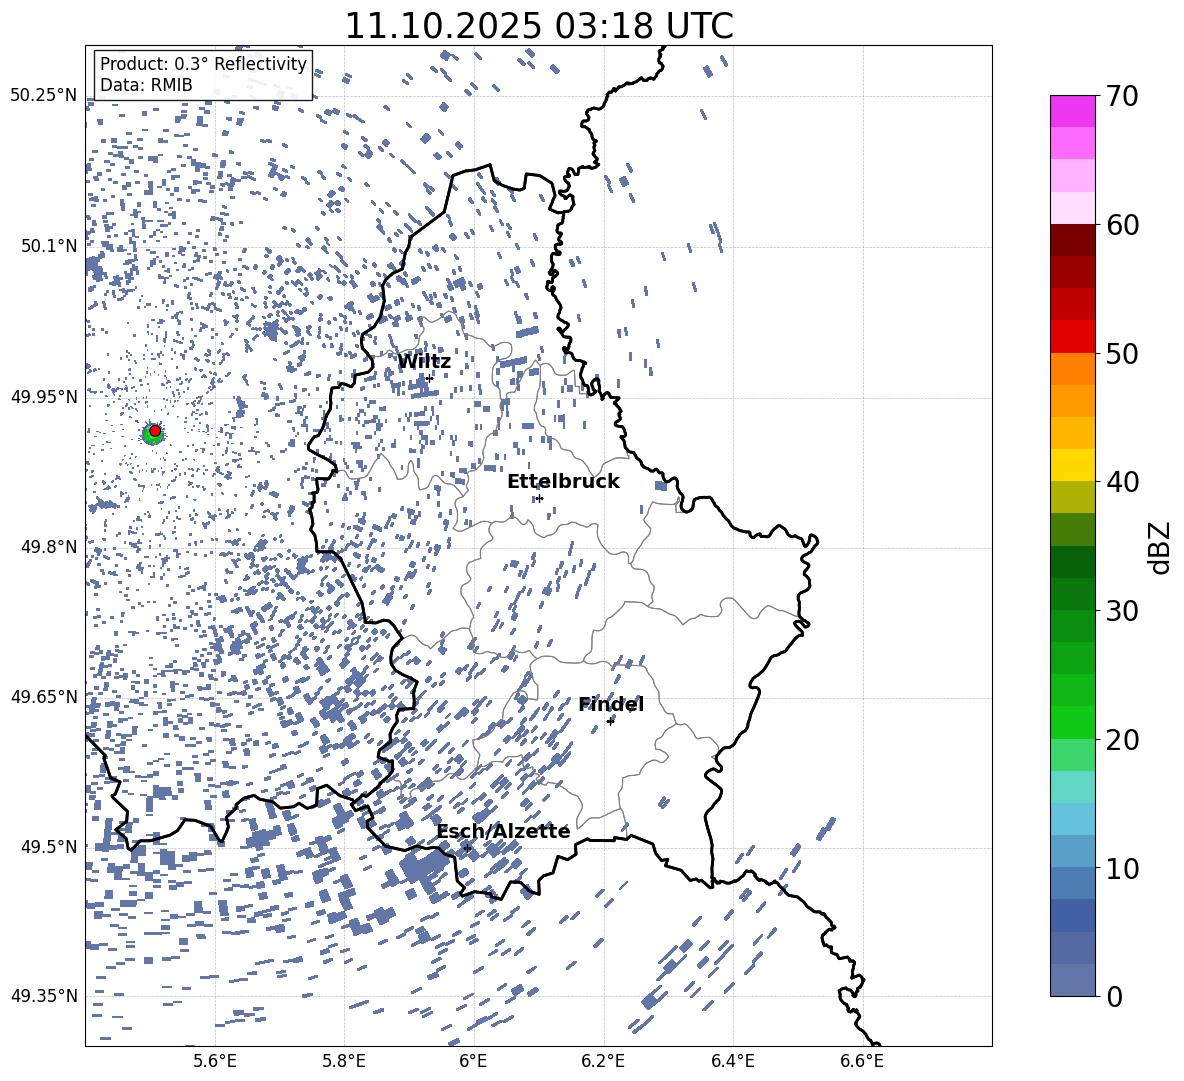Select the Esch/Alzette city label
Screen dimensions: 1184x1081
pyautogui.click(x=503, y=831)
